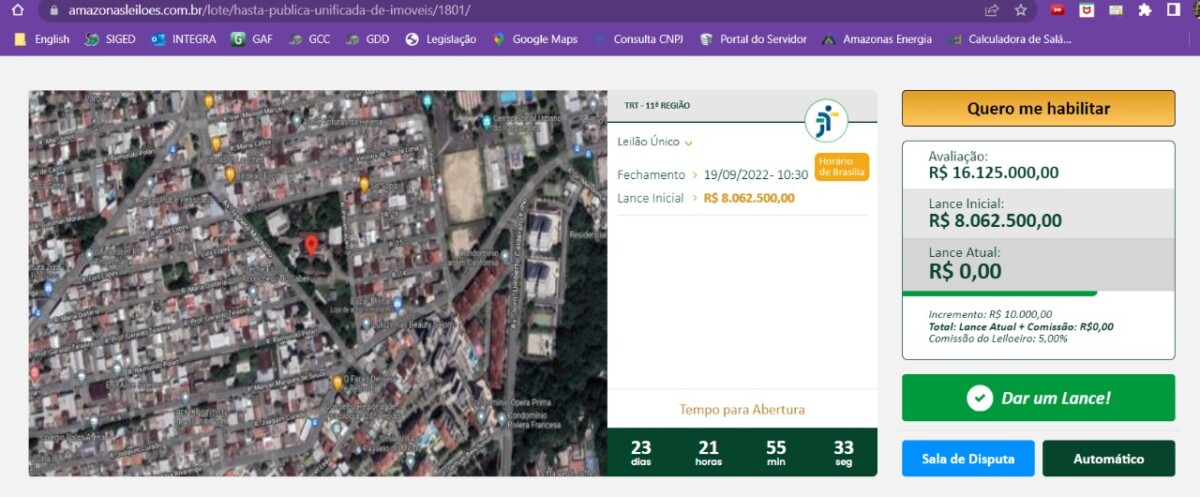Click the browser home icon

17,10
